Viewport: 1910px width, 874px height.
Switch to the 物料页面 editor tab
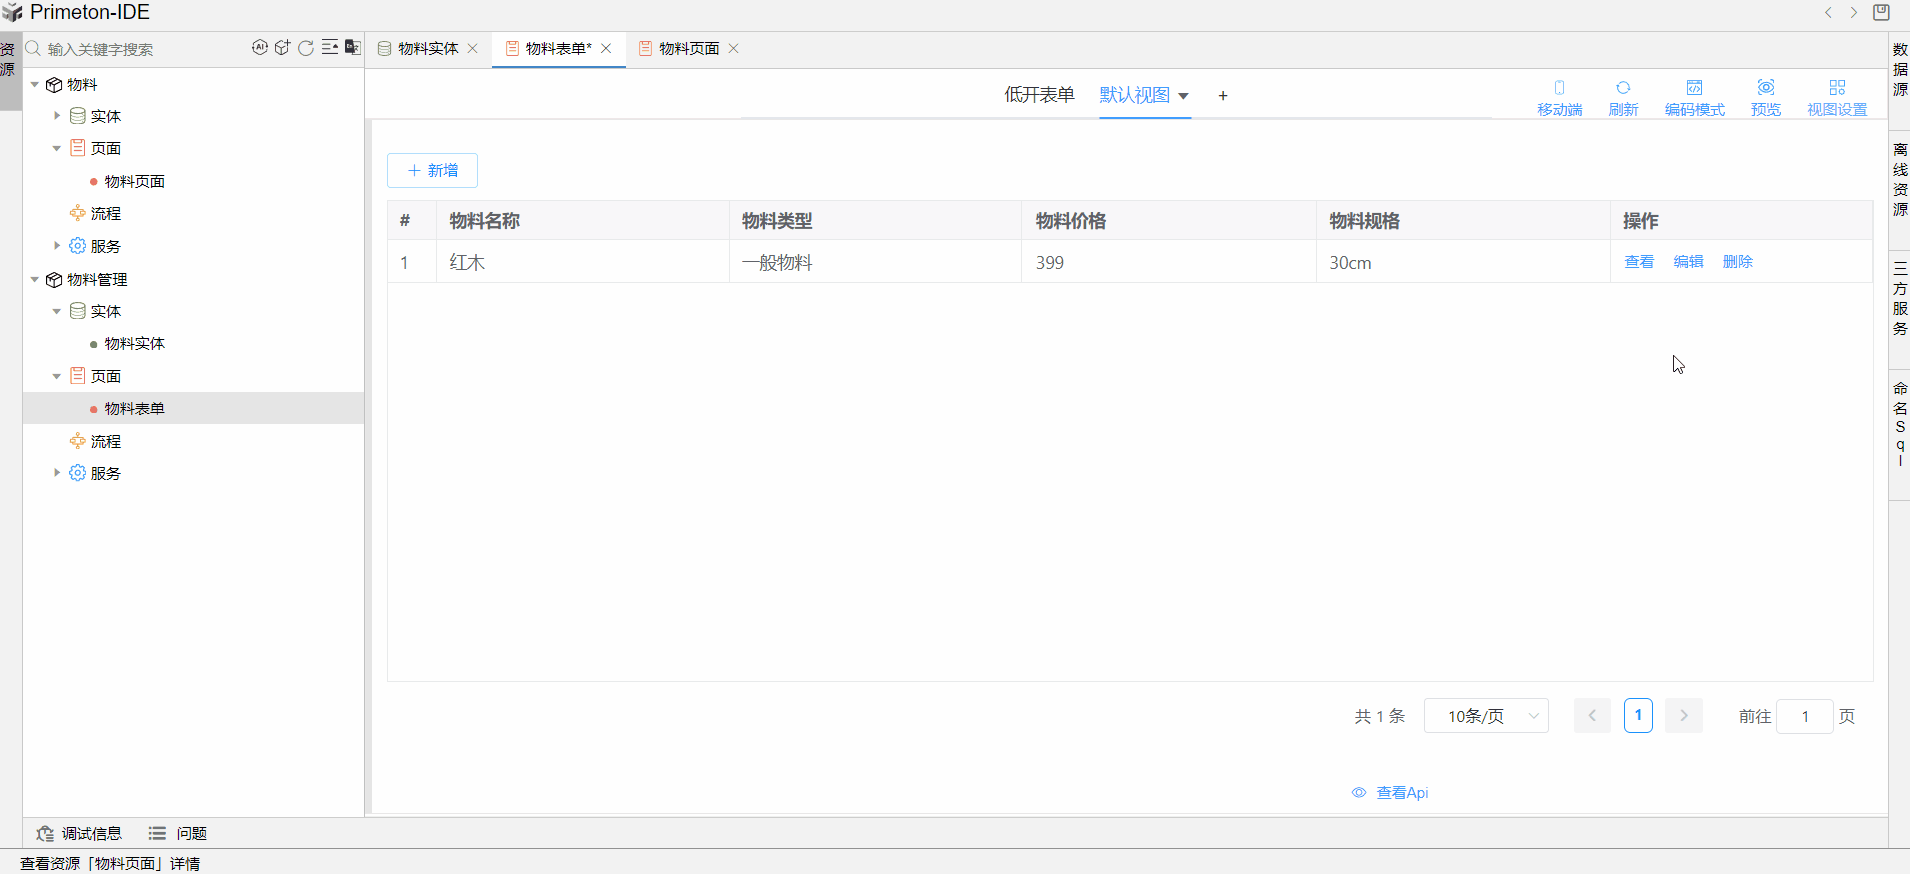[688, 49]
